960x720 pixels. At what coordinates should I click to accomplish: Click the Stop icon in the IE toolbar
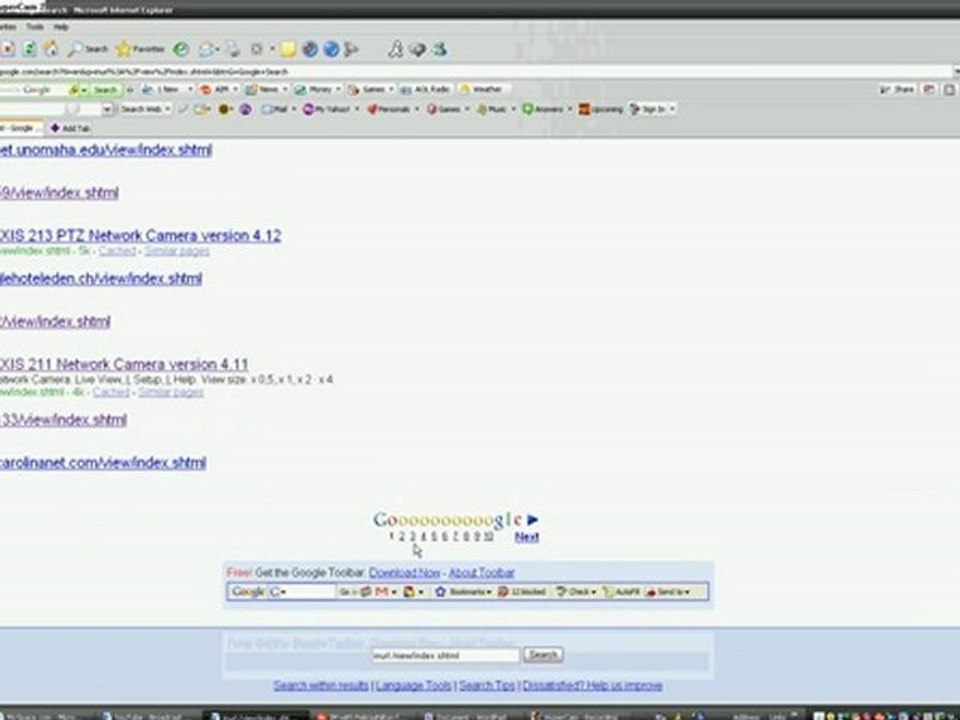pyautogui.click(x=7, y=49)
